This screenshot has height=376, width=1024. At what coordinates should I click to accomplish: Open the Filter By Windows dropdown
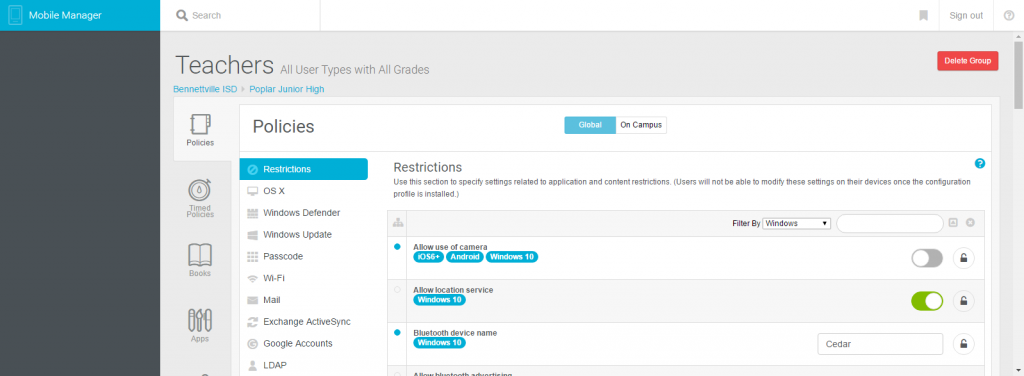point(796,223)
